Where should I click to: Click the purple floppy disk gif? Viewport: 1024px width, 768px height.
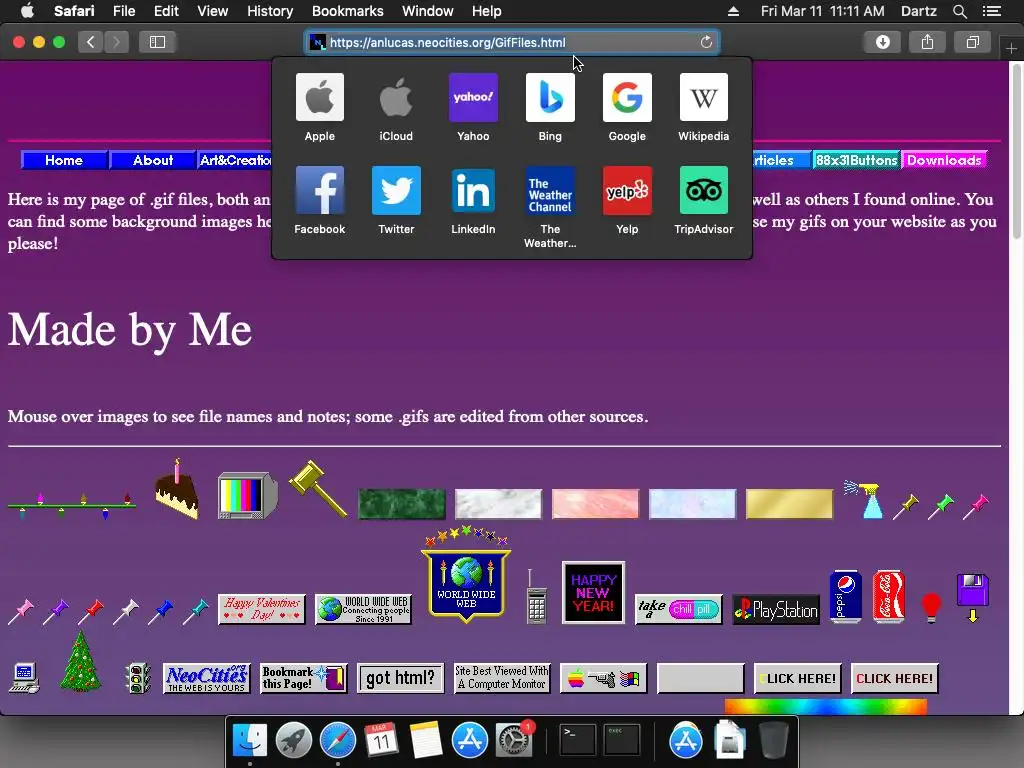tap(973, 598)
